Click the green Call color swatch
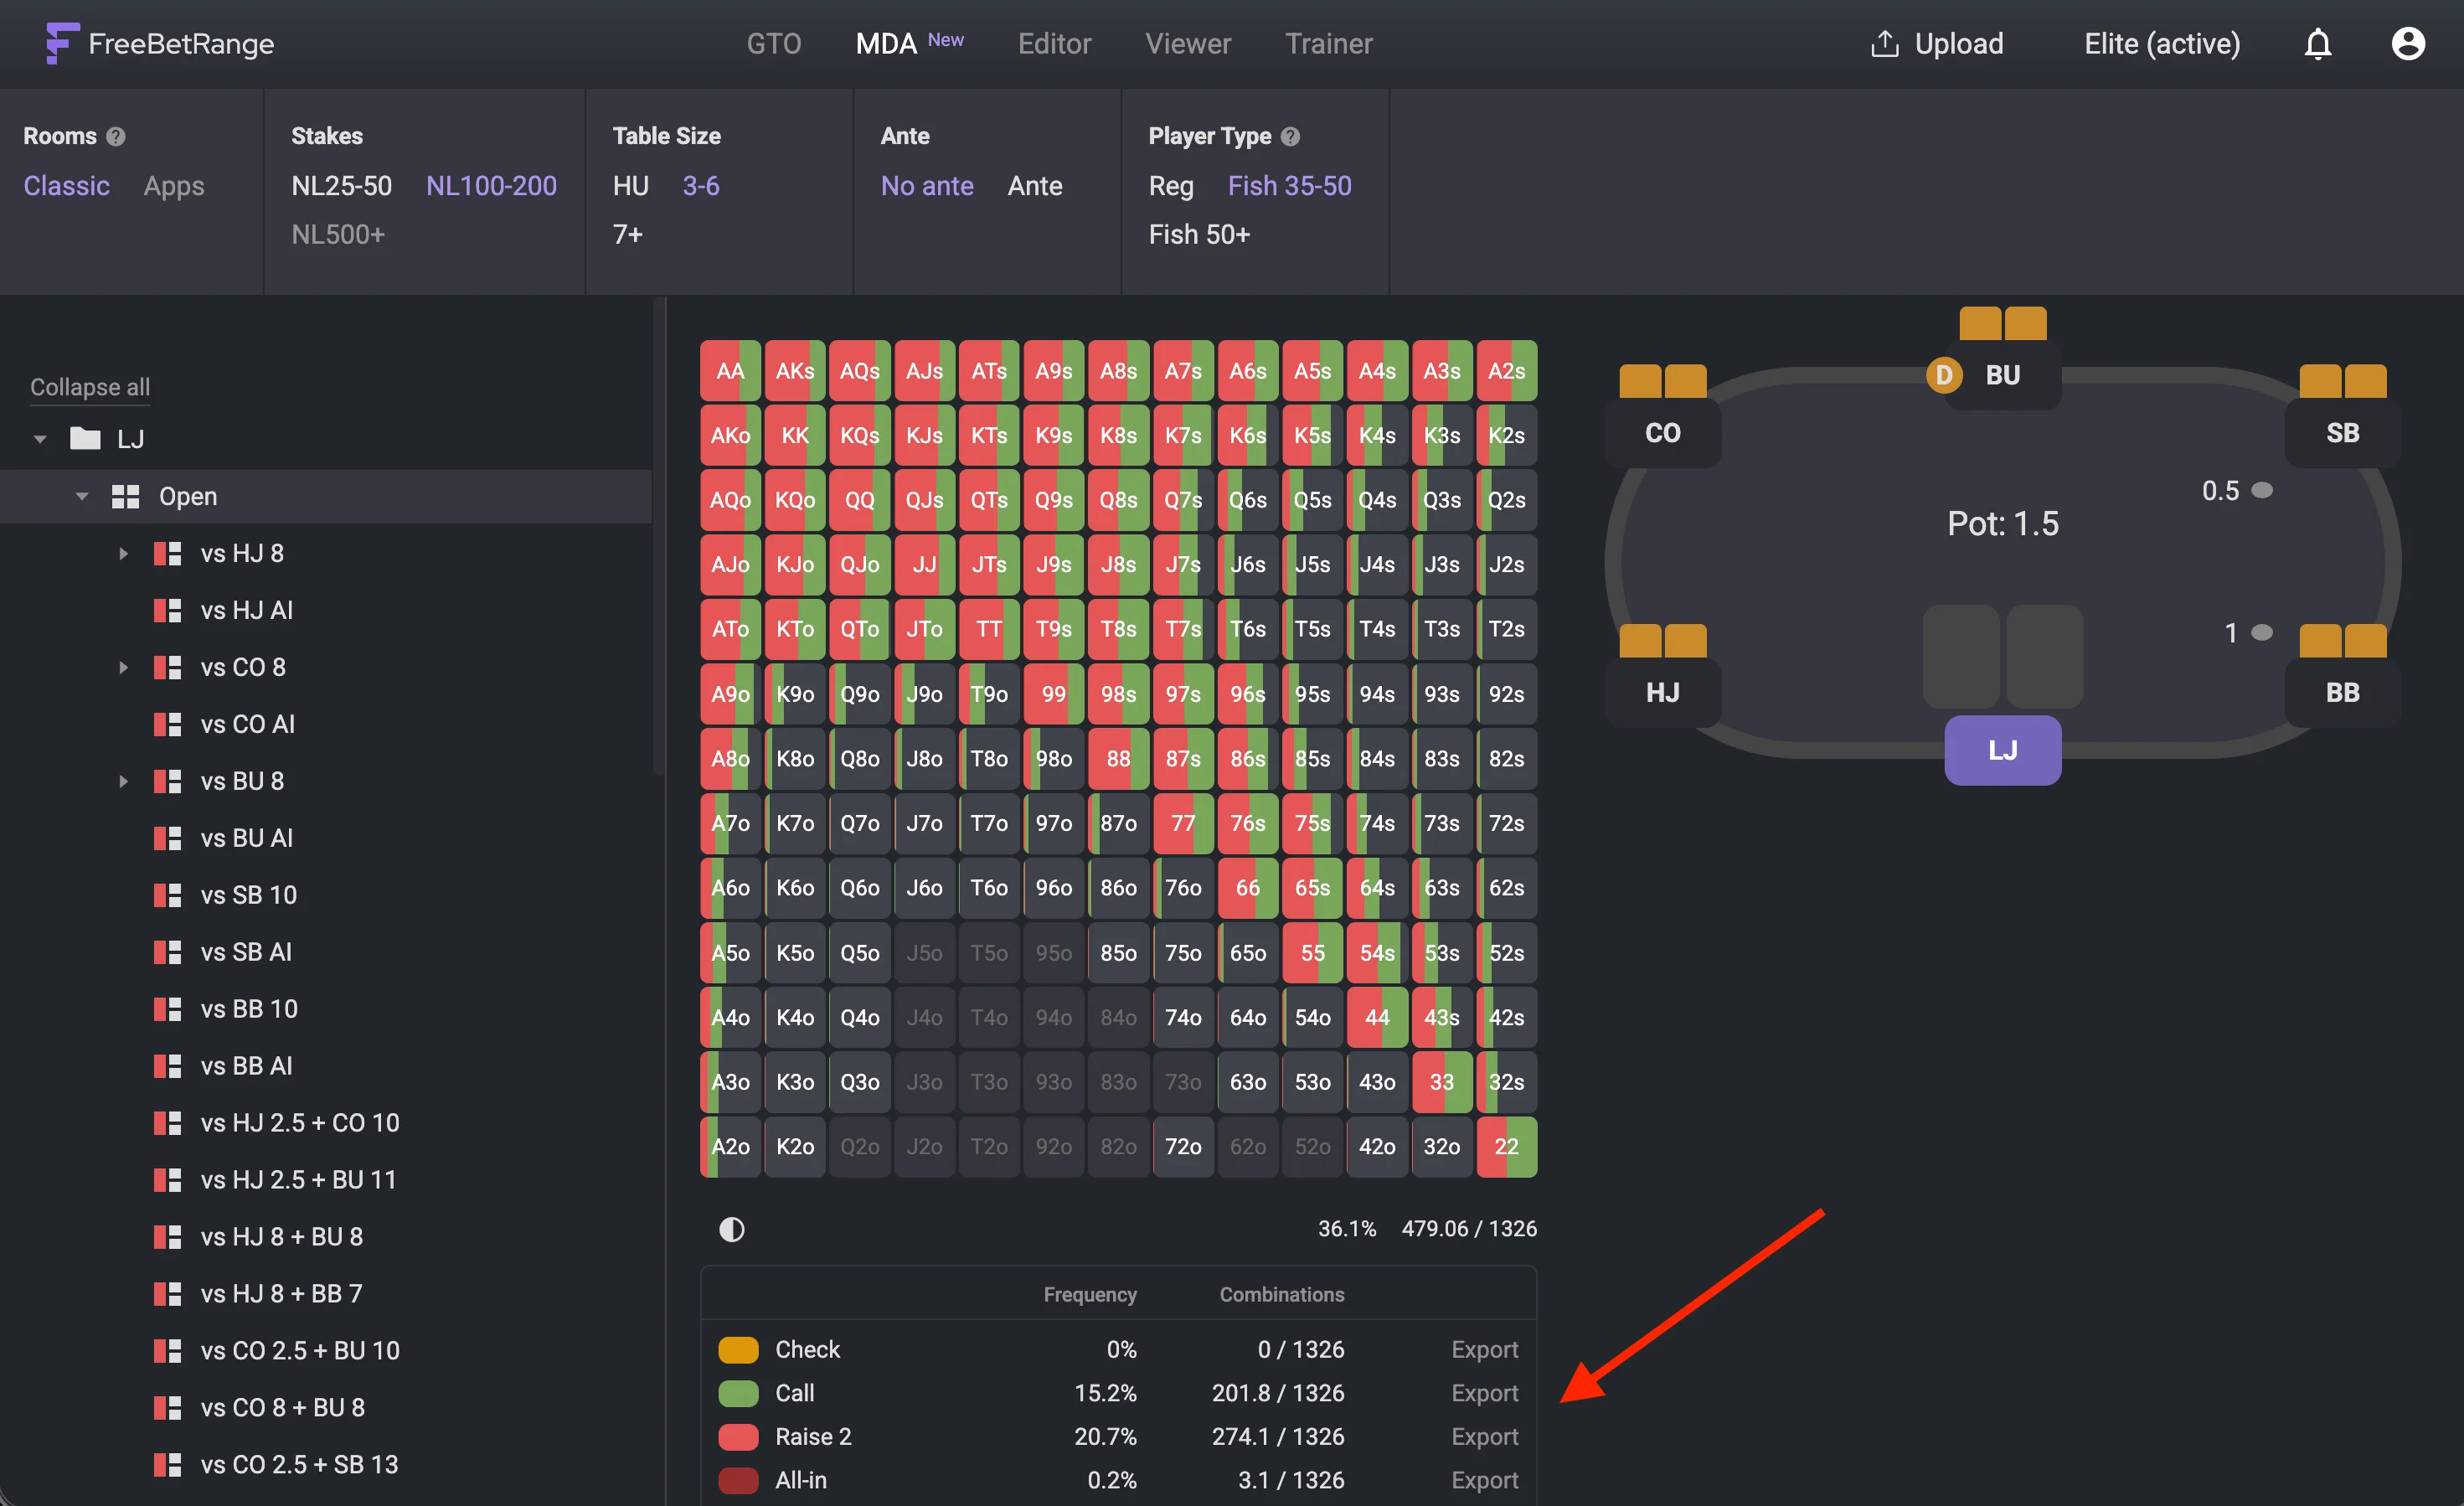 [x=738, y=1393]
